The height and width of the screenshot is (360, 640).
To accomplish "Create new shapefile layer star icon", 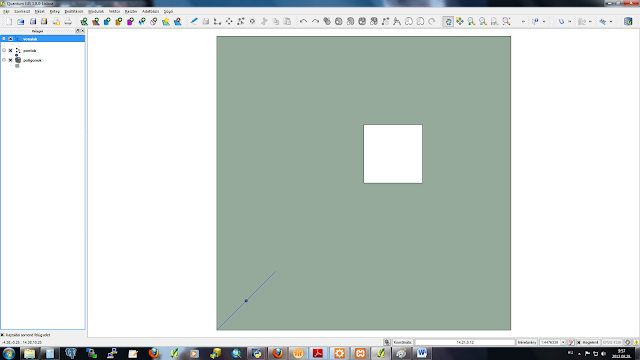I will pos(166,21).
